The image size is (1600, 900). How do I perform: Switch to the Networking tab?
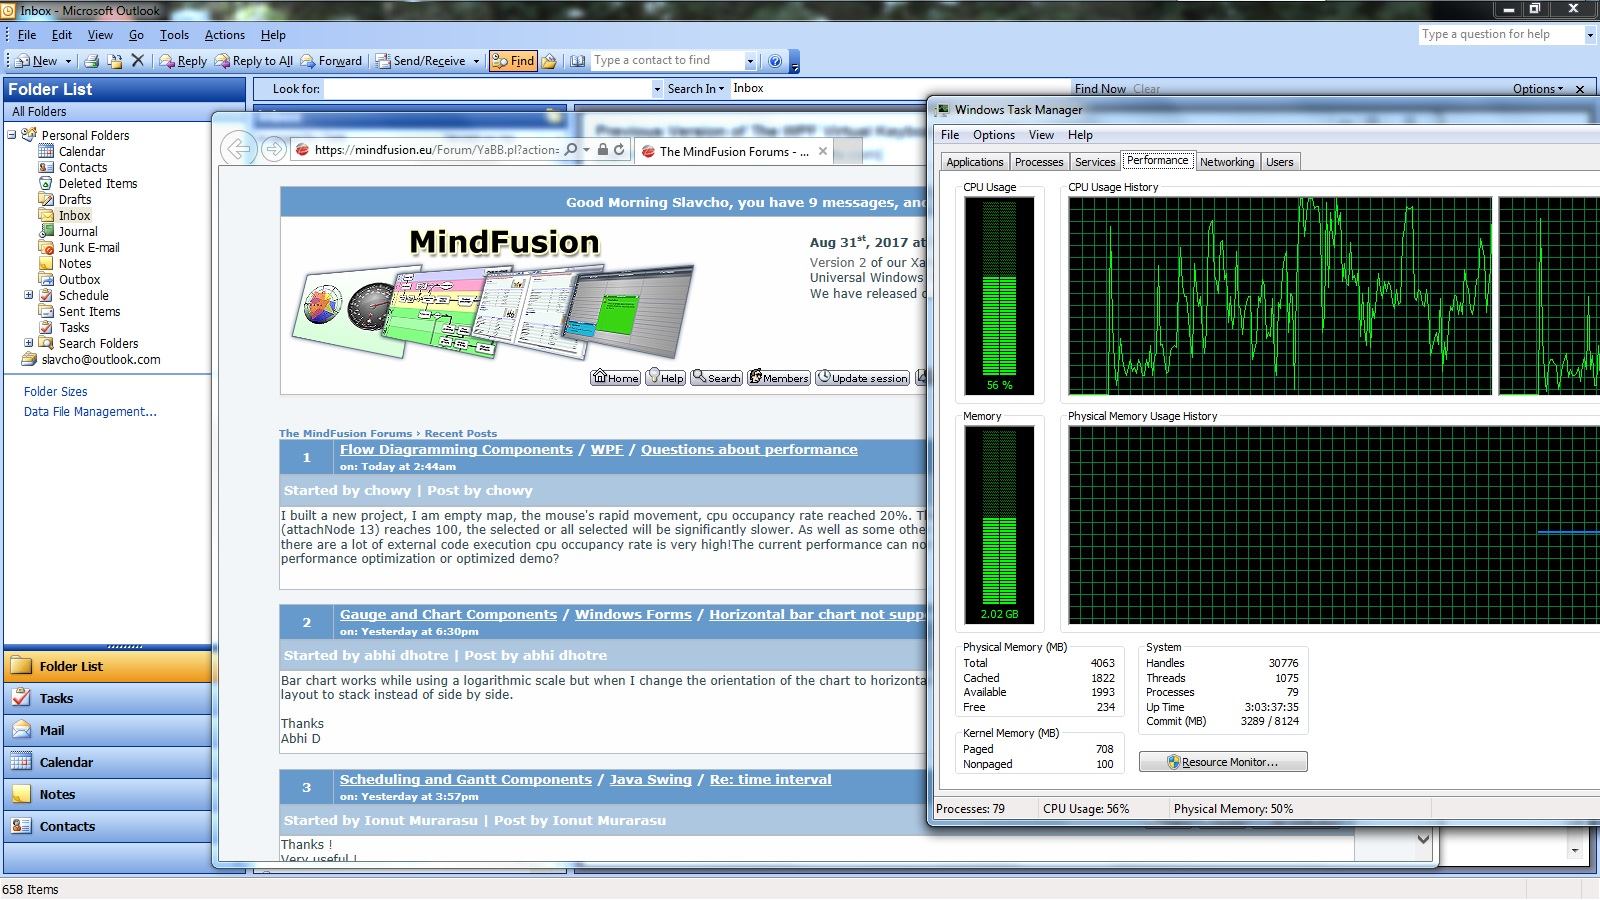point(1226,162)
